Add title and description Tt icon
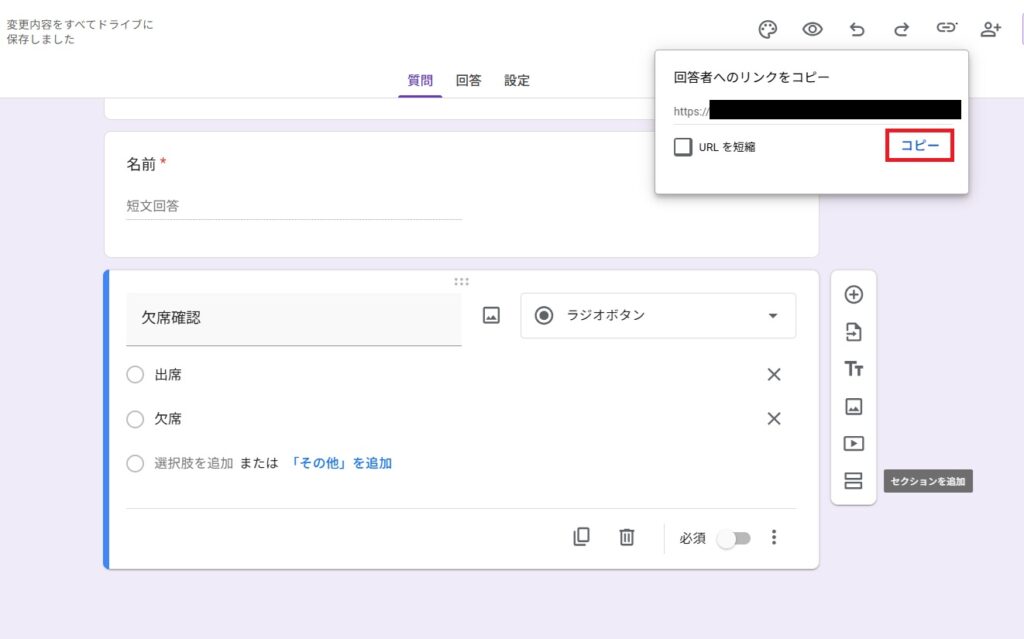Screen dimensions: 1024x639 point(853,369)
